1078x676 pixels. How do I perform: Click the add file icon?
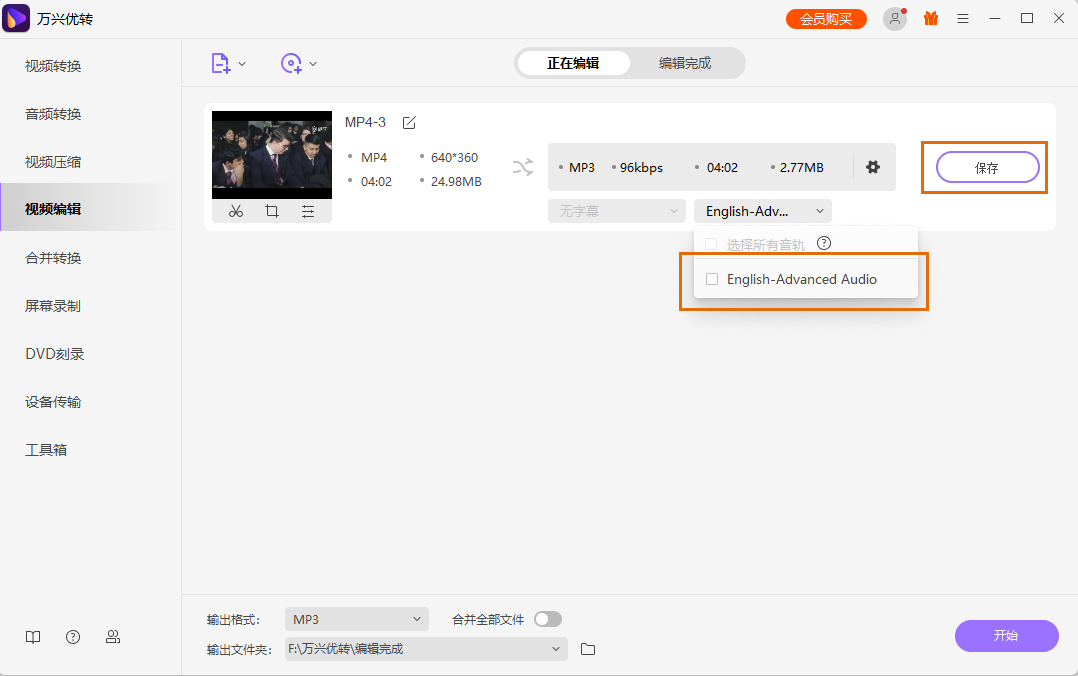[x=221, y=63]
